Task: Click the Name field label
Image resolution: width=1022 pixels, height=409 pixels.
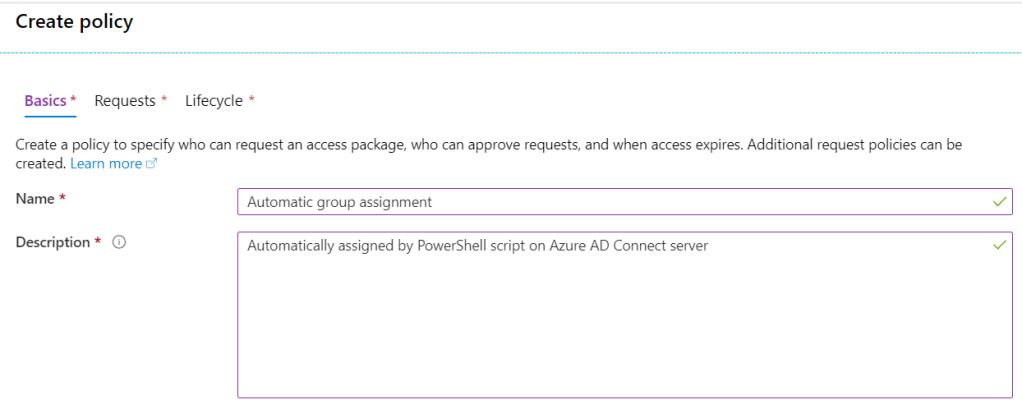Action: pyautogui.click(x=35, y=199)
